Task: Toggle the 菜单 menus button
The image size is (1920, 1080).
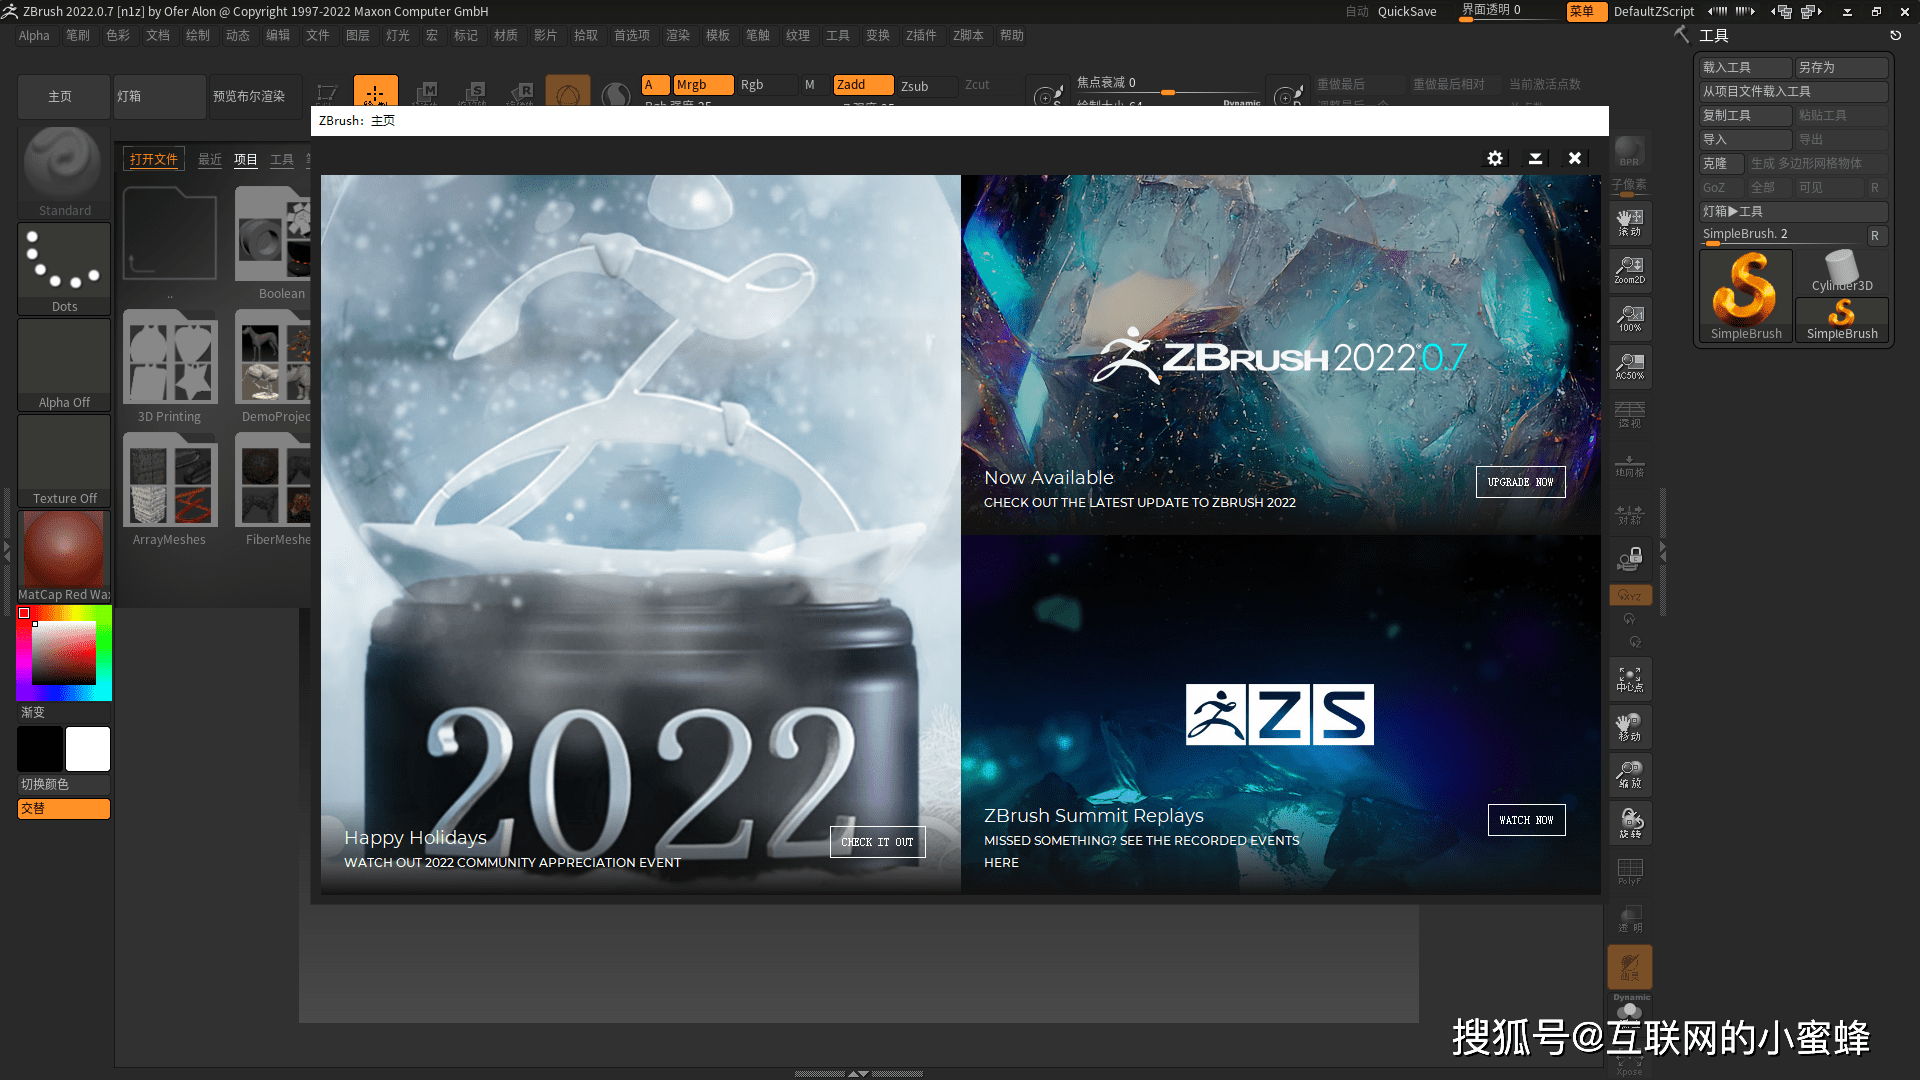Action: [1587, 11]
